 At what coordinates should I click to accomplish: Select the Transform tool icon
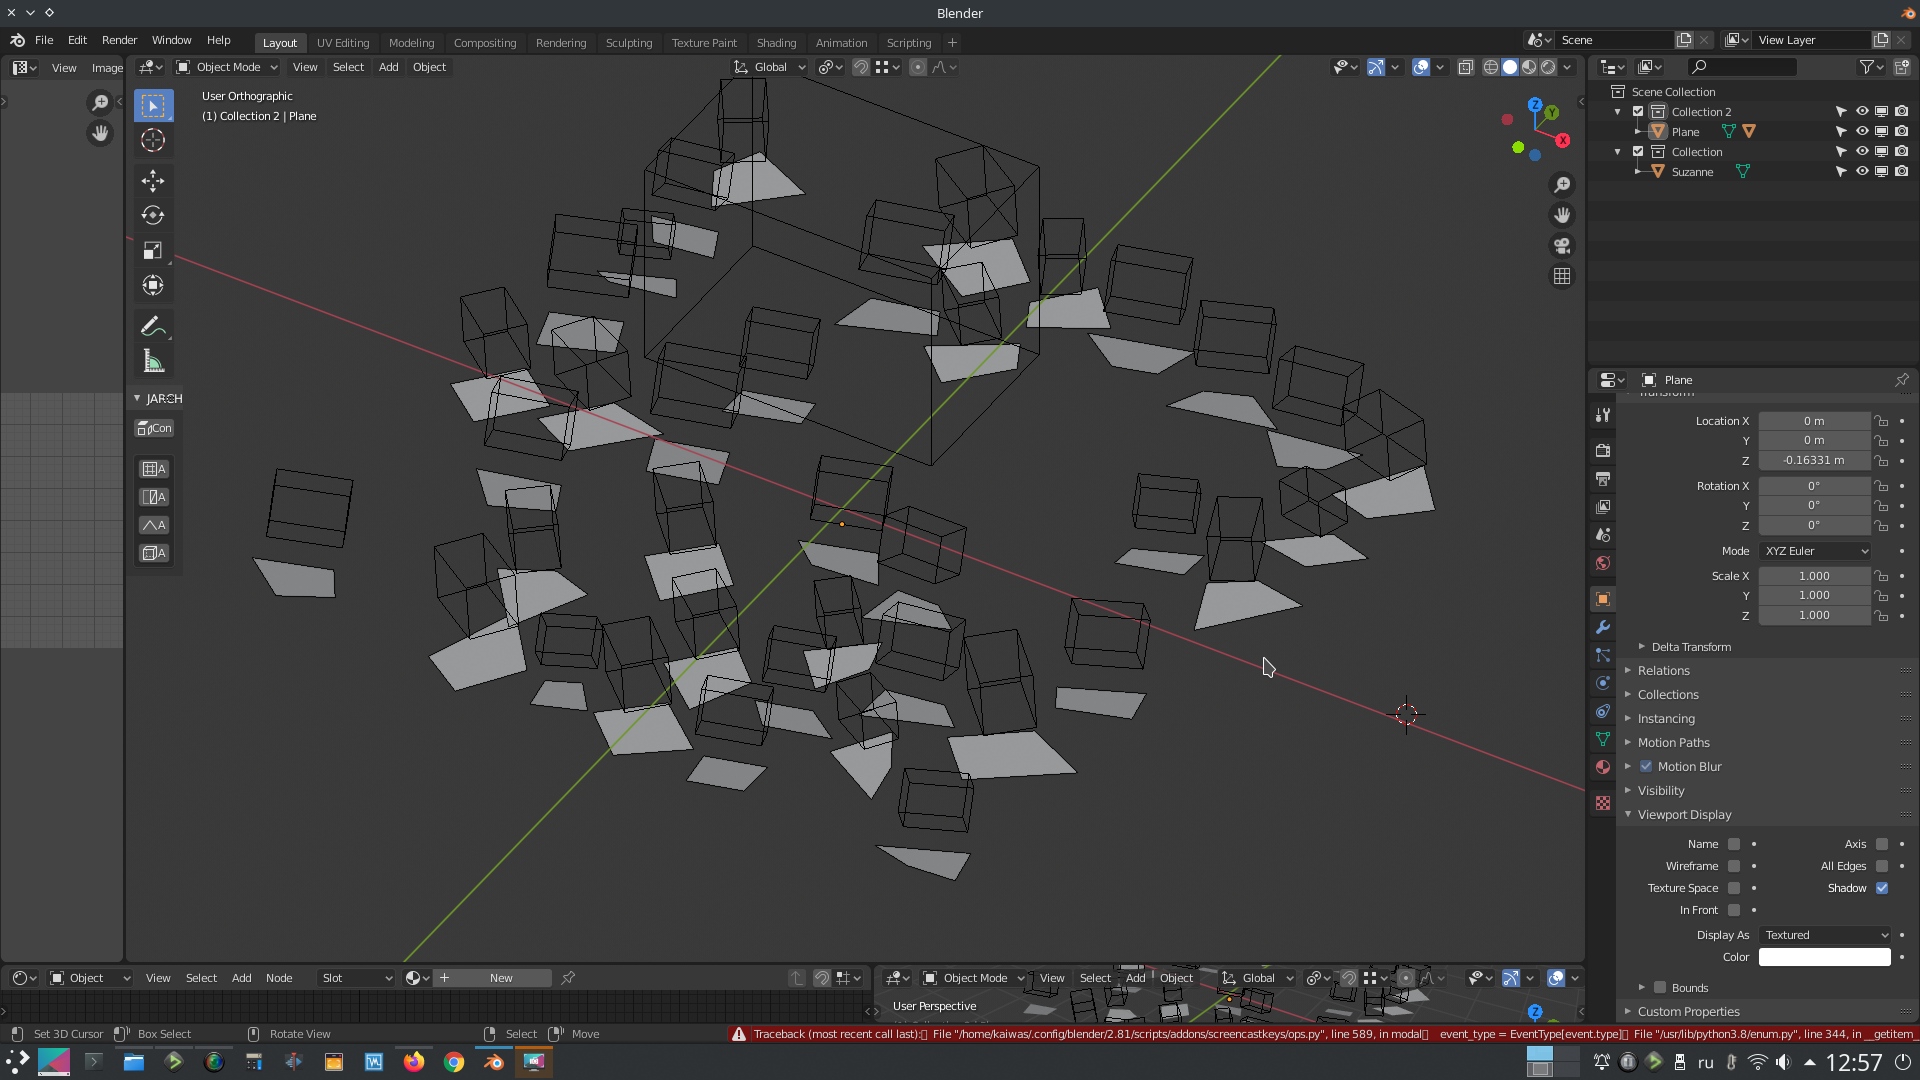coord(152,285)
